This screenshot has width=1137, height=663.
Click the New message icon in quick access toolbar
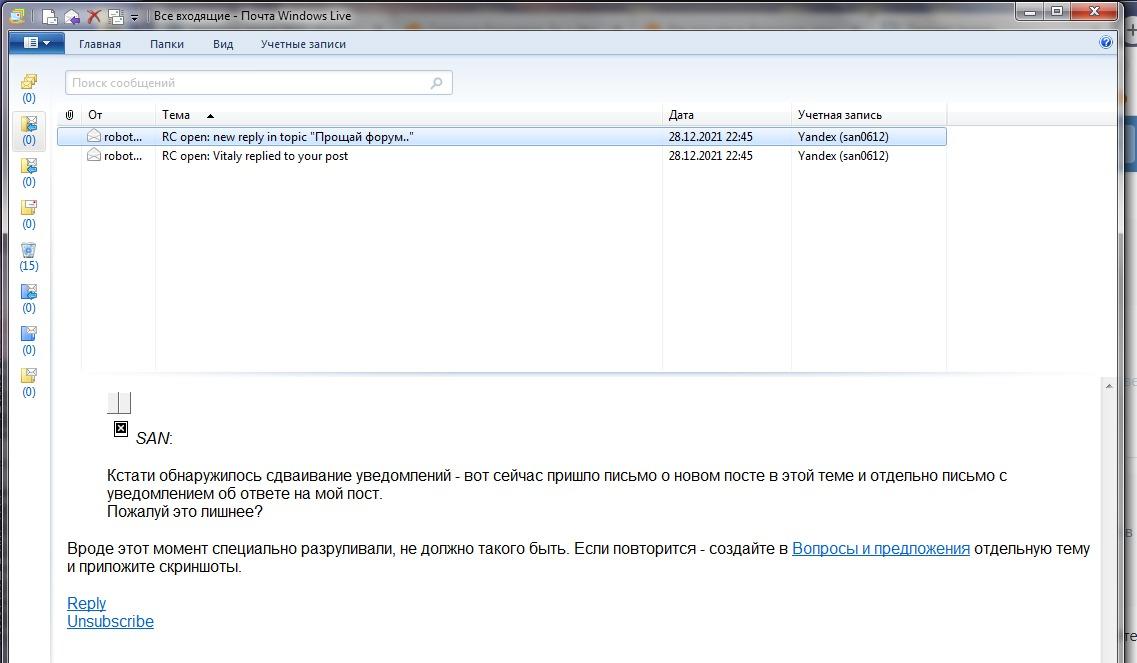pos(49,16)
